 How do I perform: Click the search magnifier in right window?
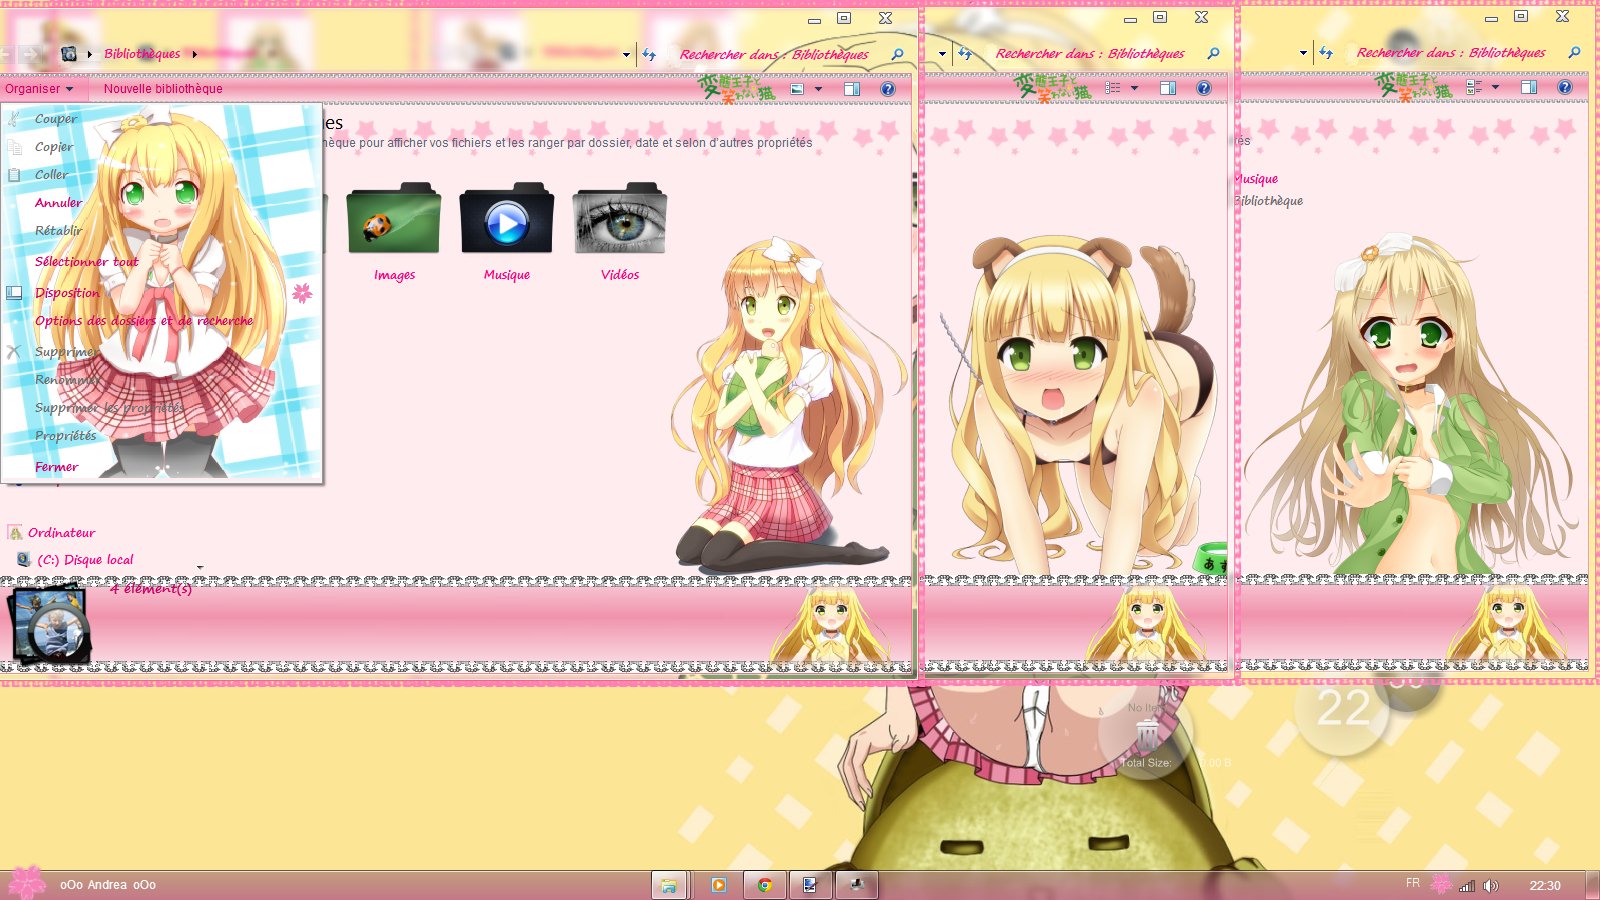pyautogui.click(x=1575, y=53)
